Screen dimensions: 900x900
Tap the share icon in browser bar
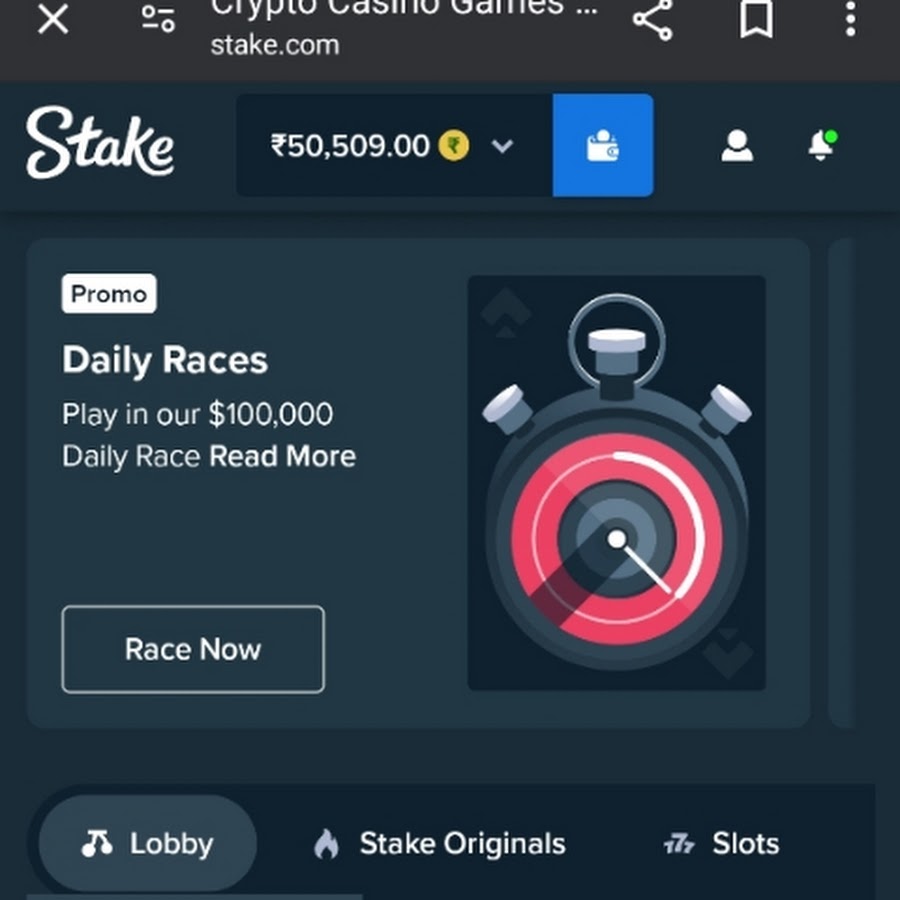653,19
